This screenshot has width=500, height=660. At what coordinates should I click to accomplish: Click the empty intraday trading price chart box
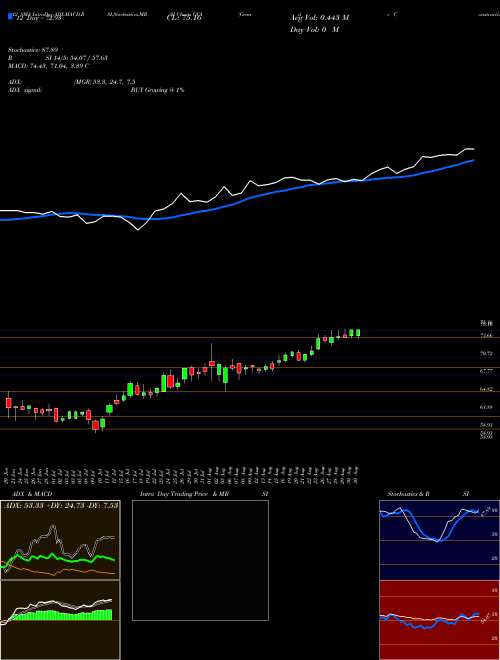click(x=200, y=560)
